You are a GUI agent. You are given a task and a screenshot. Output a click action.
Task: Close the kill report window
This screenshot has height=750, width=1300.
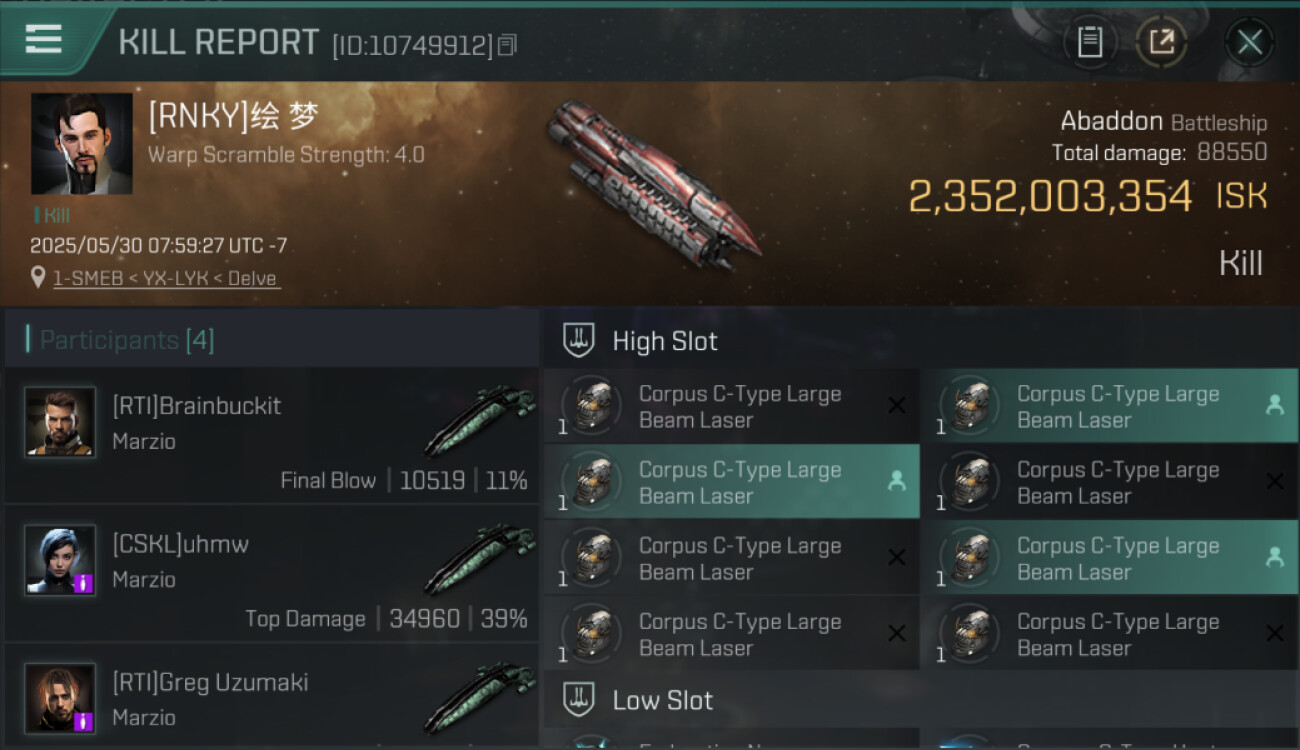click(1249, 42)
